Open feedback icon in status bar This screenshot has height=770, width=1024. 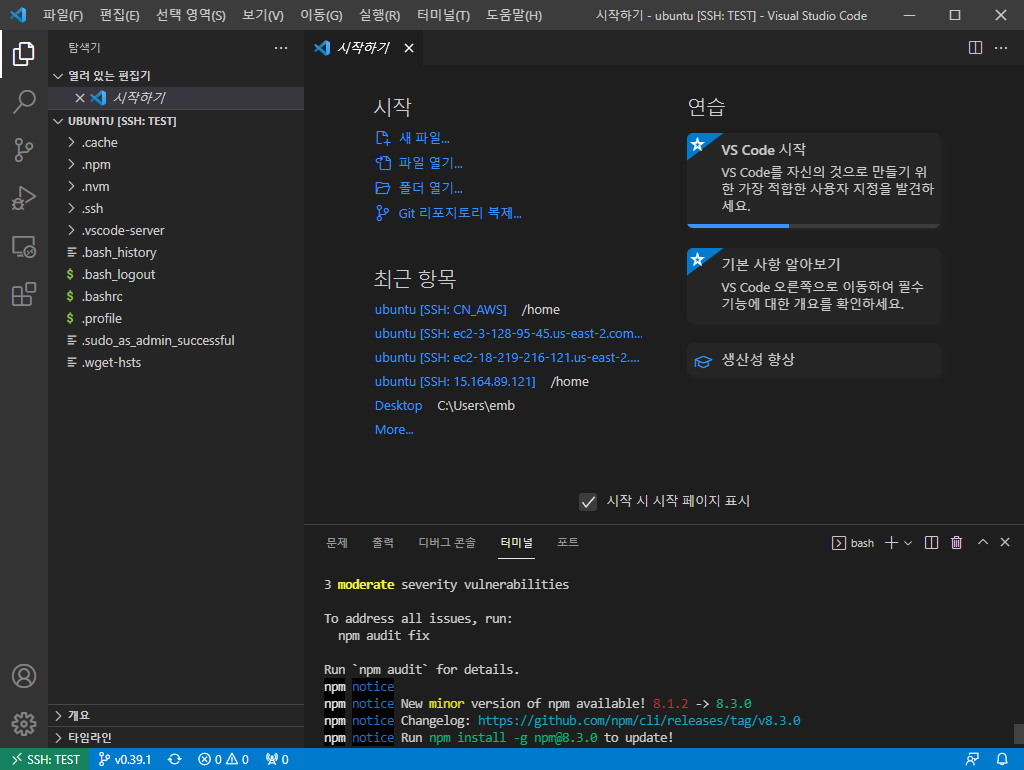point(972,759)
